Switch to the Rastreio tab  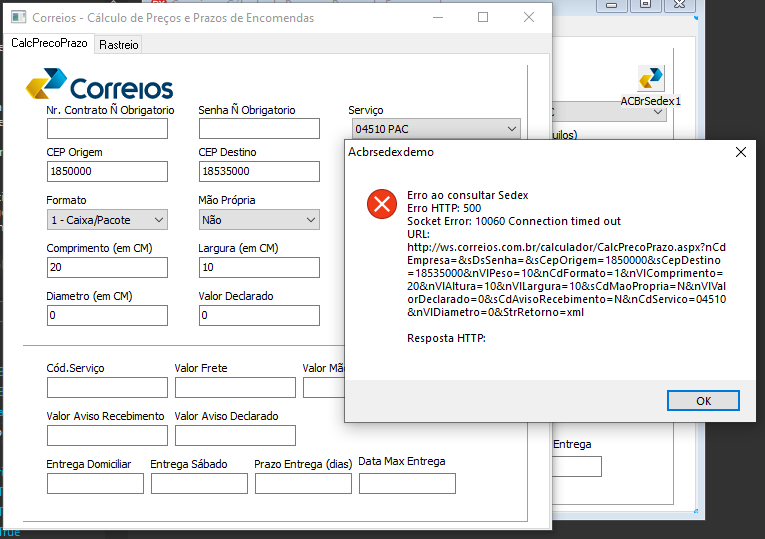coord(119,45)
